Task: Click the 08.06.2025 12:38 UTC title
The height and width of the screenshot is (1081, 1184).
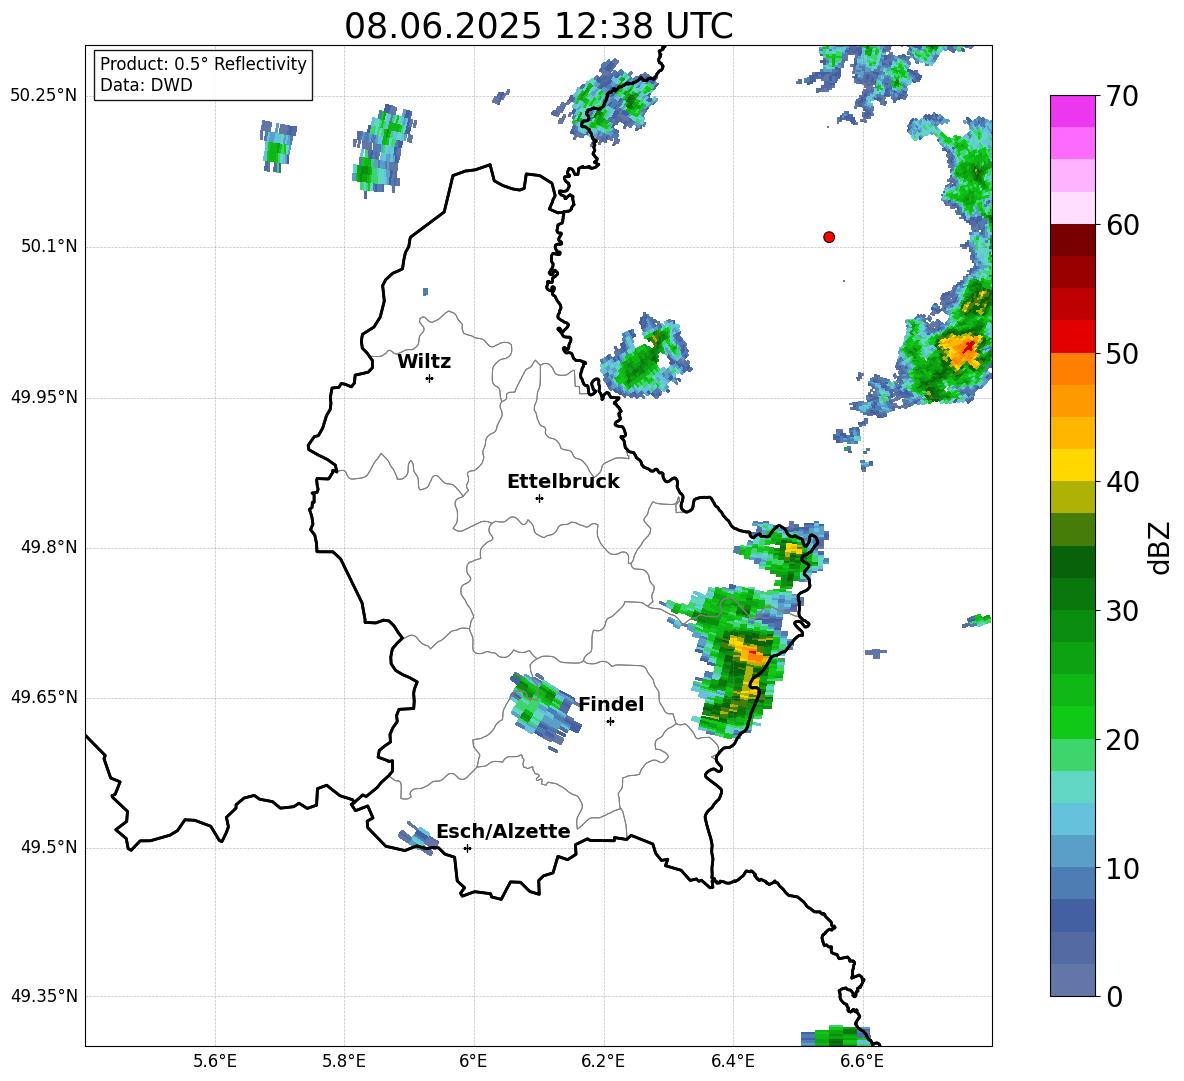Action: [538, 26]
